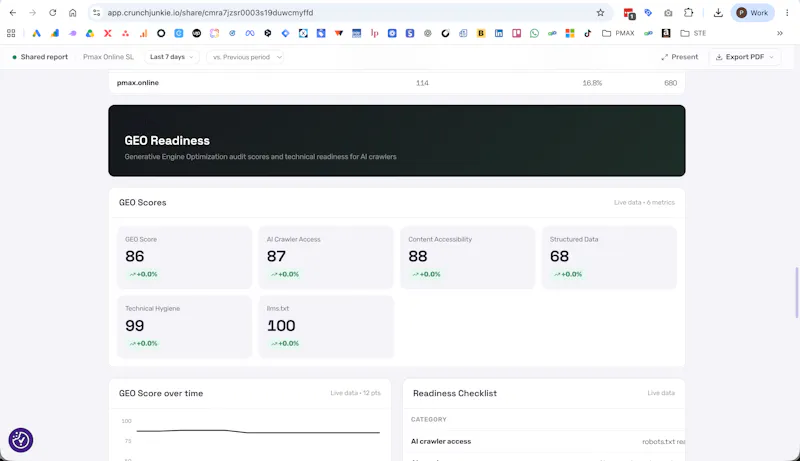Image resolution: width=800 pixels, height=461 pixels.
Task: Open the browser downloads icon
Action: click(x=718, y=13)
